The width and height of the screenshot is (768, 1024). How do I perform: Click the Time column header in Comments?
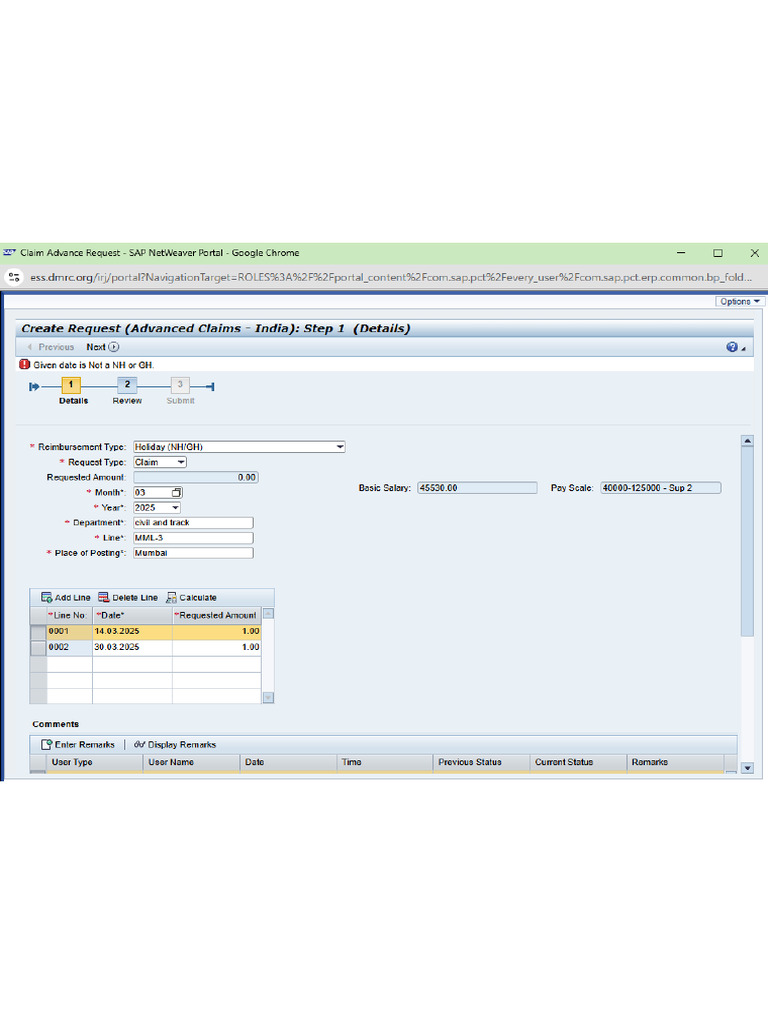tap(385, 762)
